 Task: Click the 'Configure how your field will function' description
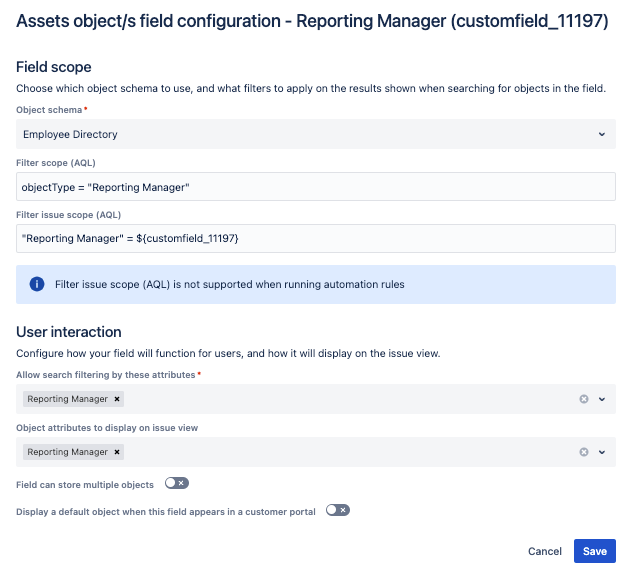point(228,354)
